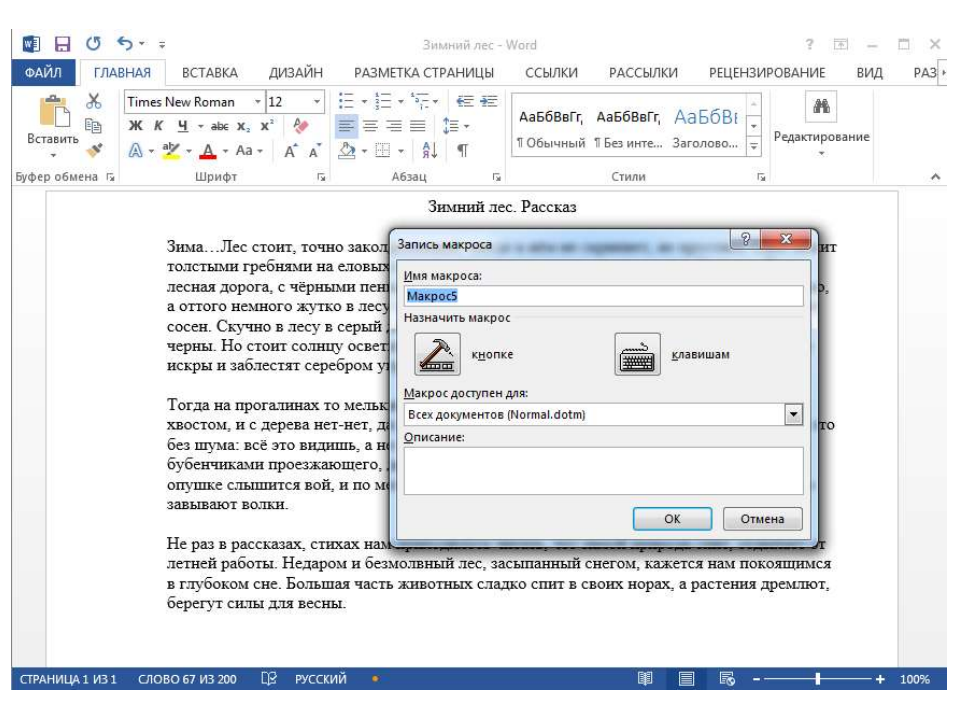962x714 pixels.
Task: Toggle Italic formatting (К)
Action: coord(158,126)
